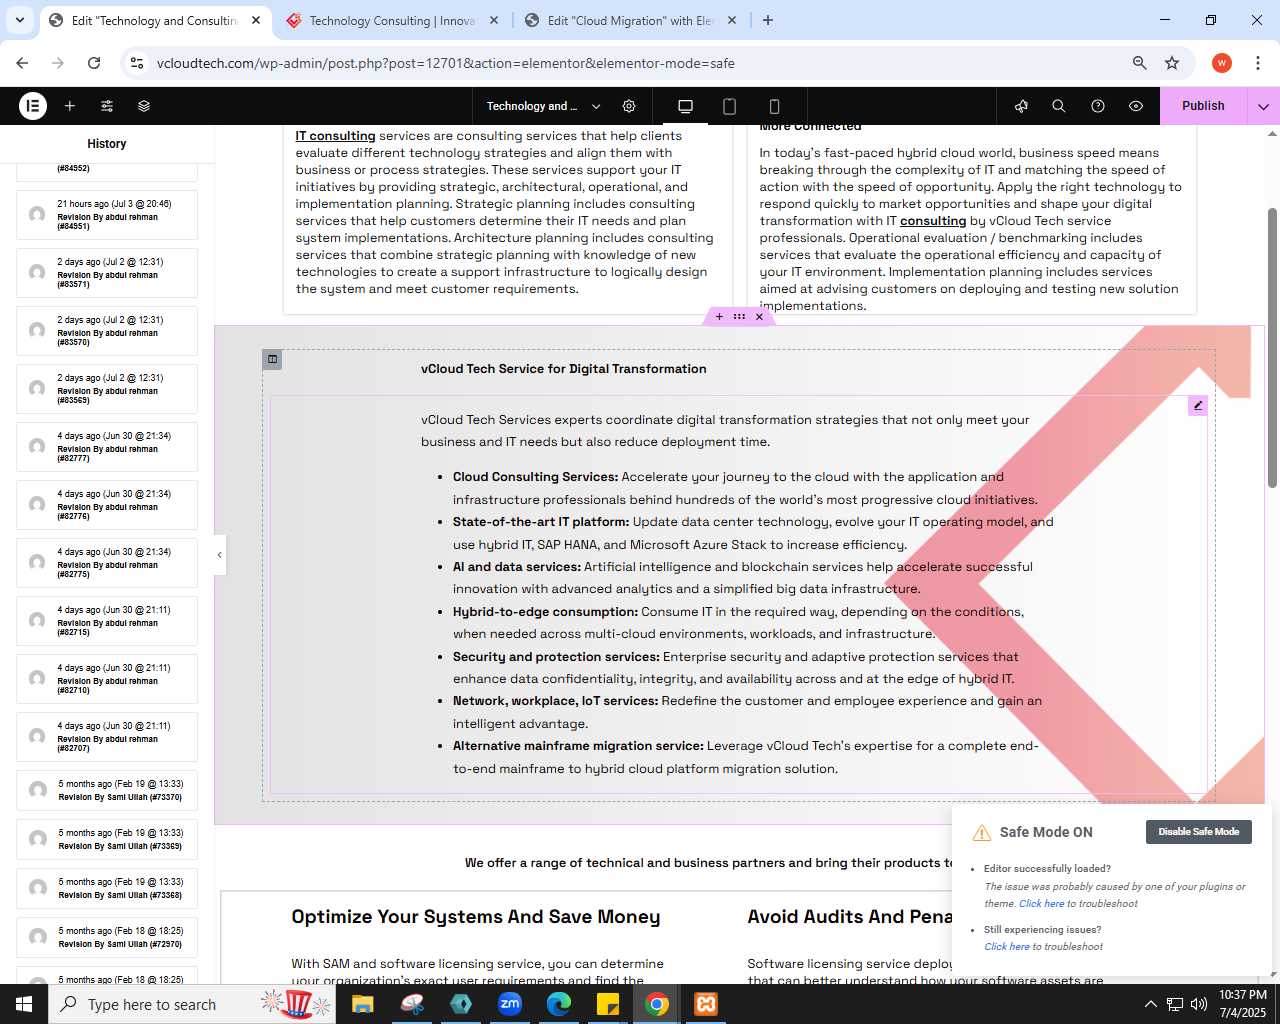1280x1024 pixels.
Task: Open page settings gear icon
Action: click(629, 106)
